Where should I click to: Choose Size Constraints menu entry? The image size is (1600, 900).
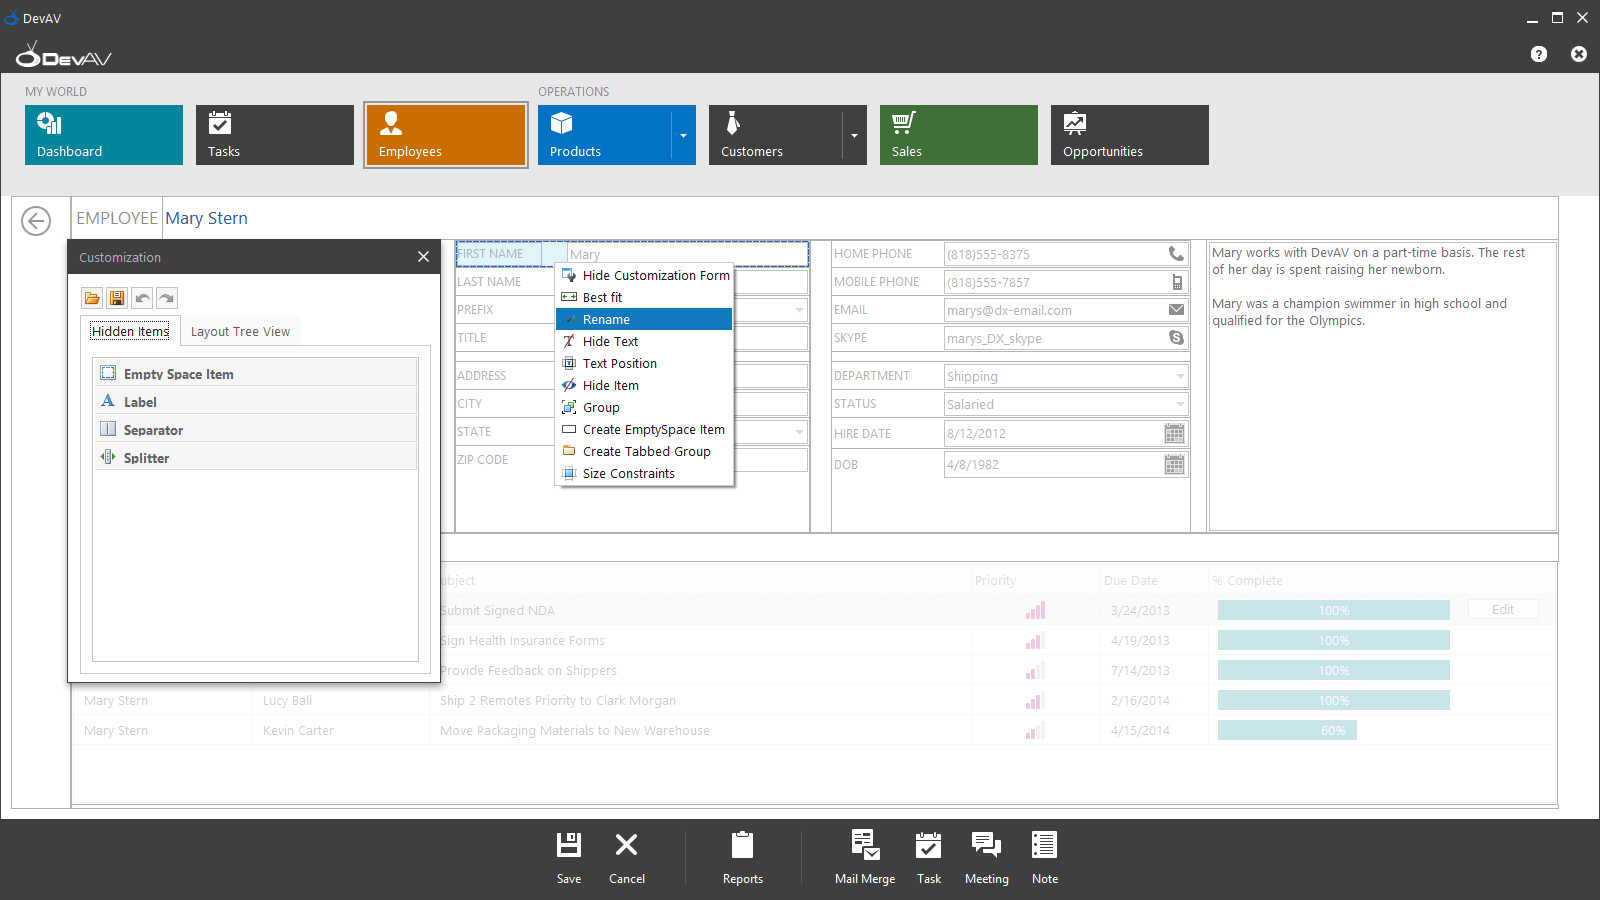[645, 473]
